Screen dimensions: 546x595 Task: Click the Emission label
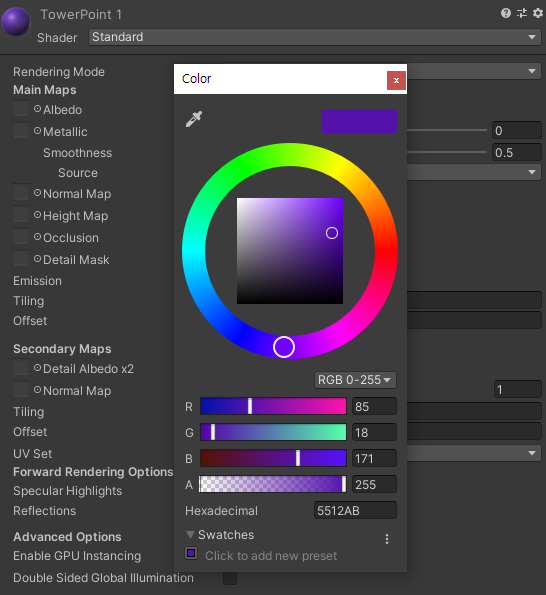click(37, 281)
